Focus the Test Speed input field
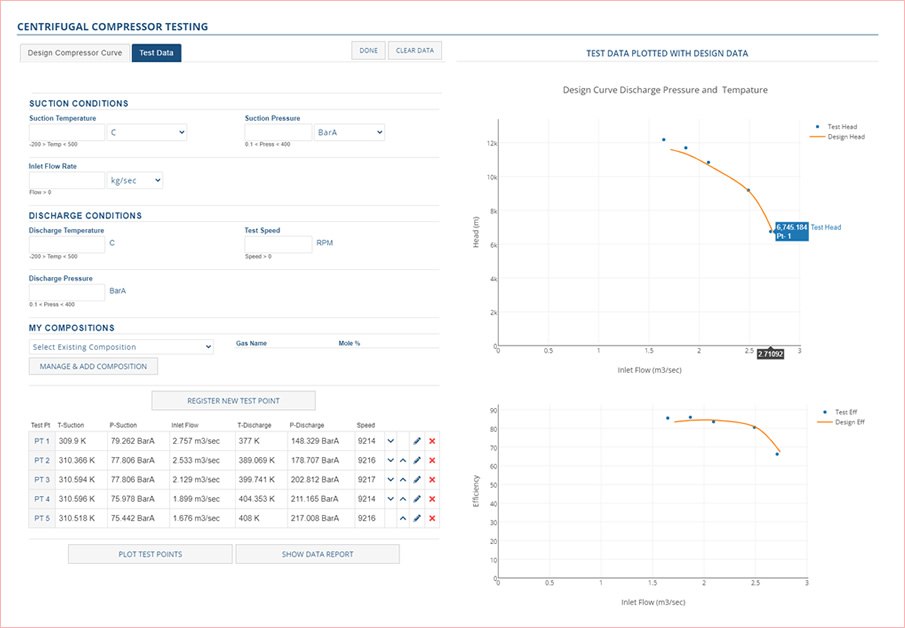The image size is (905, 628). (x=278, y=244)
